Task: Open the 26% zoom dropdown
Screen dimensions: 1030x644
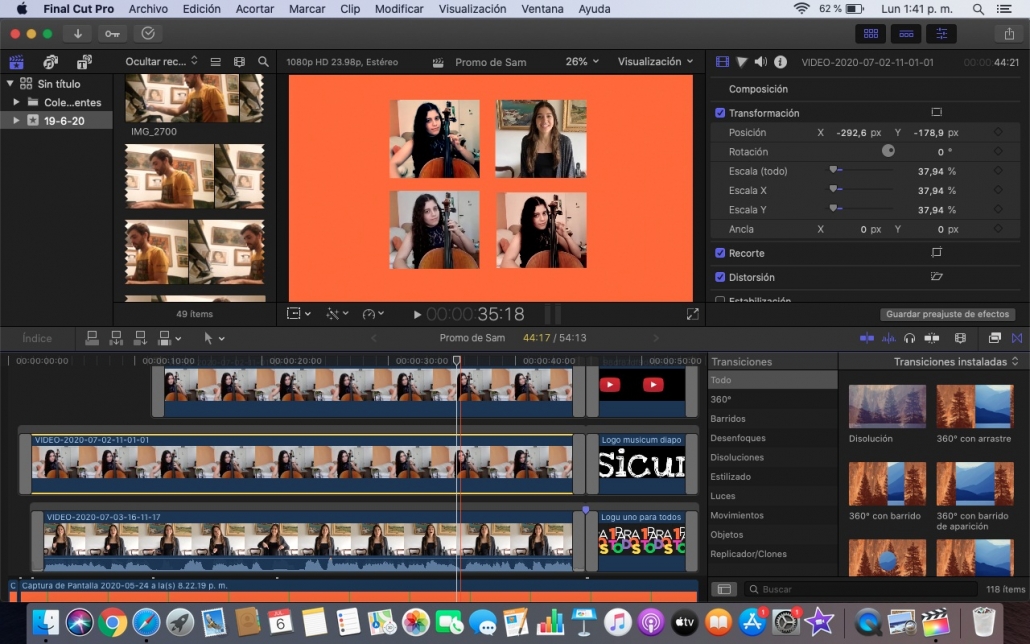Action: click(582, 62)
